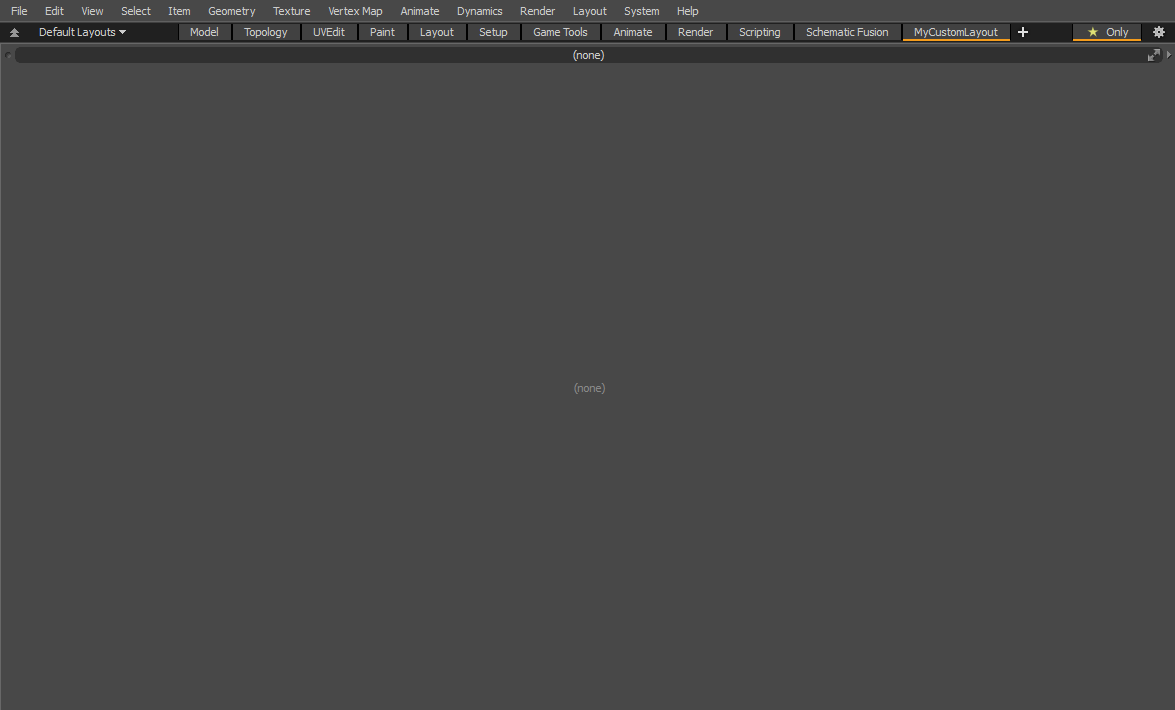Open the Vertex Map menu
This screenshot has height=710, width=1175.
tap(355, 11)
